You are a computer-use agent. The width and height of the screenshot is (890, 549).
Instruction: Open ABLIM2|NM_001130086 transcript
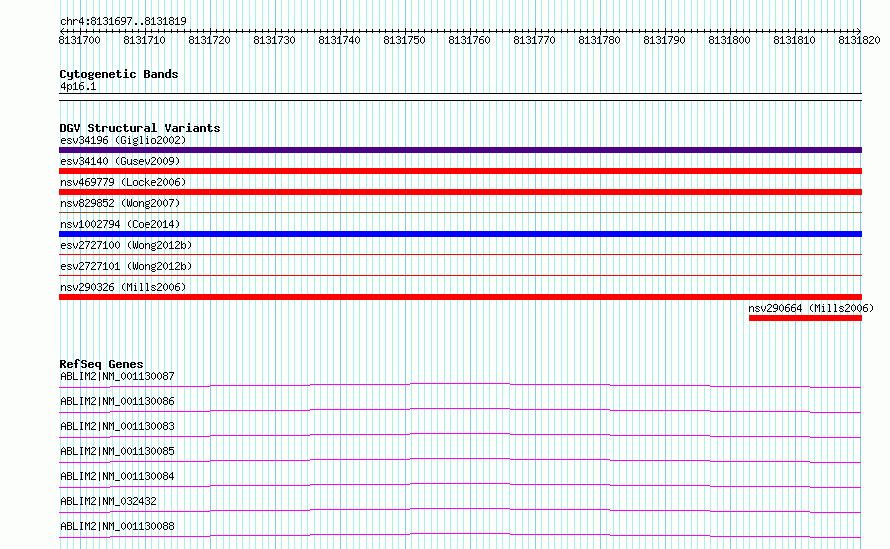click(117, 401)
